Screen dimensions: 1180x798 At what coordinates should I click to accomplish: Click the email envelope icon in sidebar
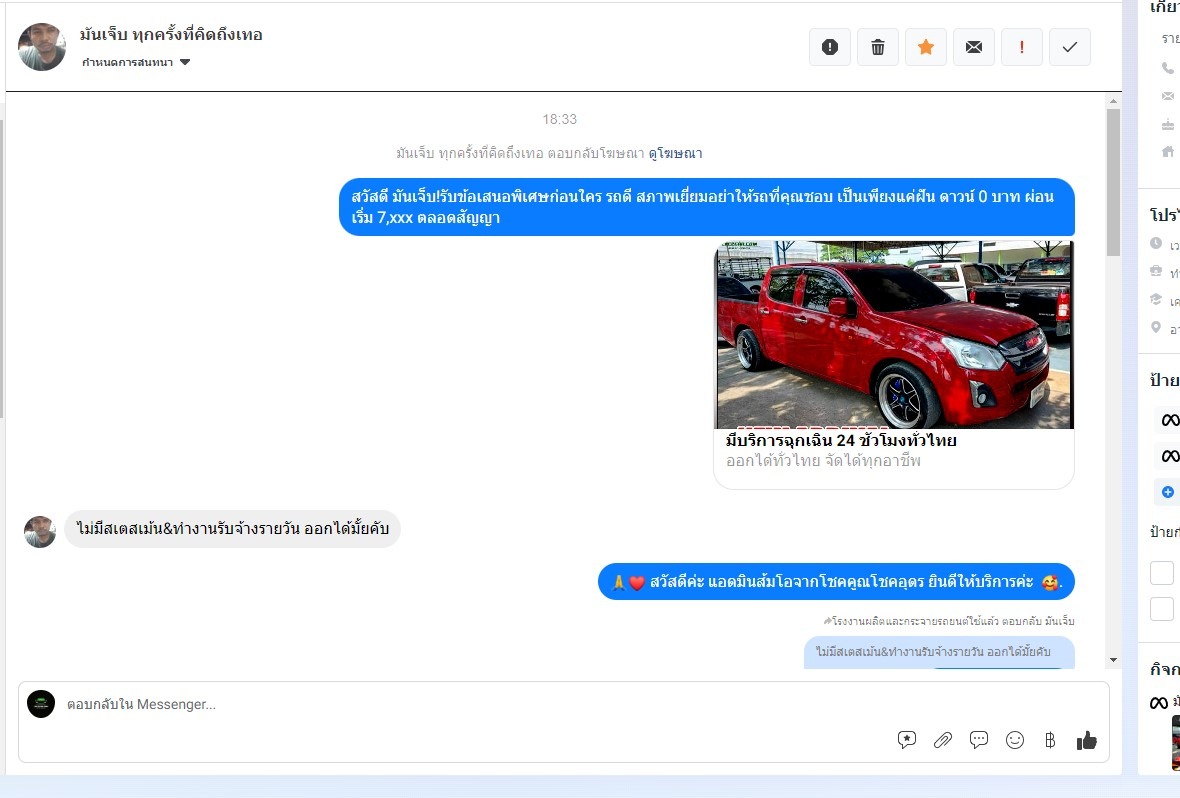pyautogui.click(x=1168, y=96)
